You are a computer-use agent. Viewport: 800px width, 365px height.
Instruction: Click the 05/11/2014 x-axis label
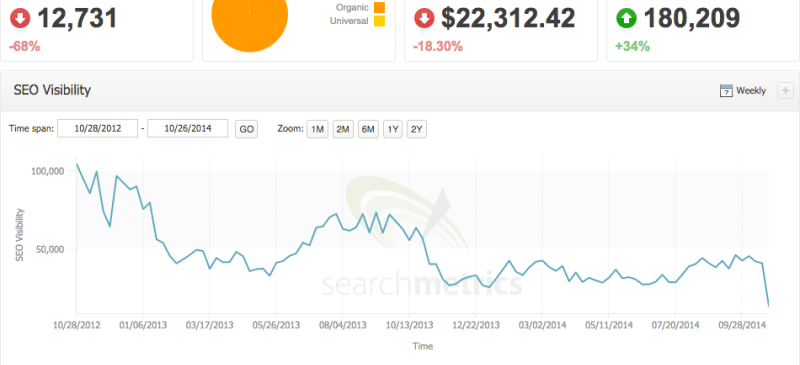608,326
